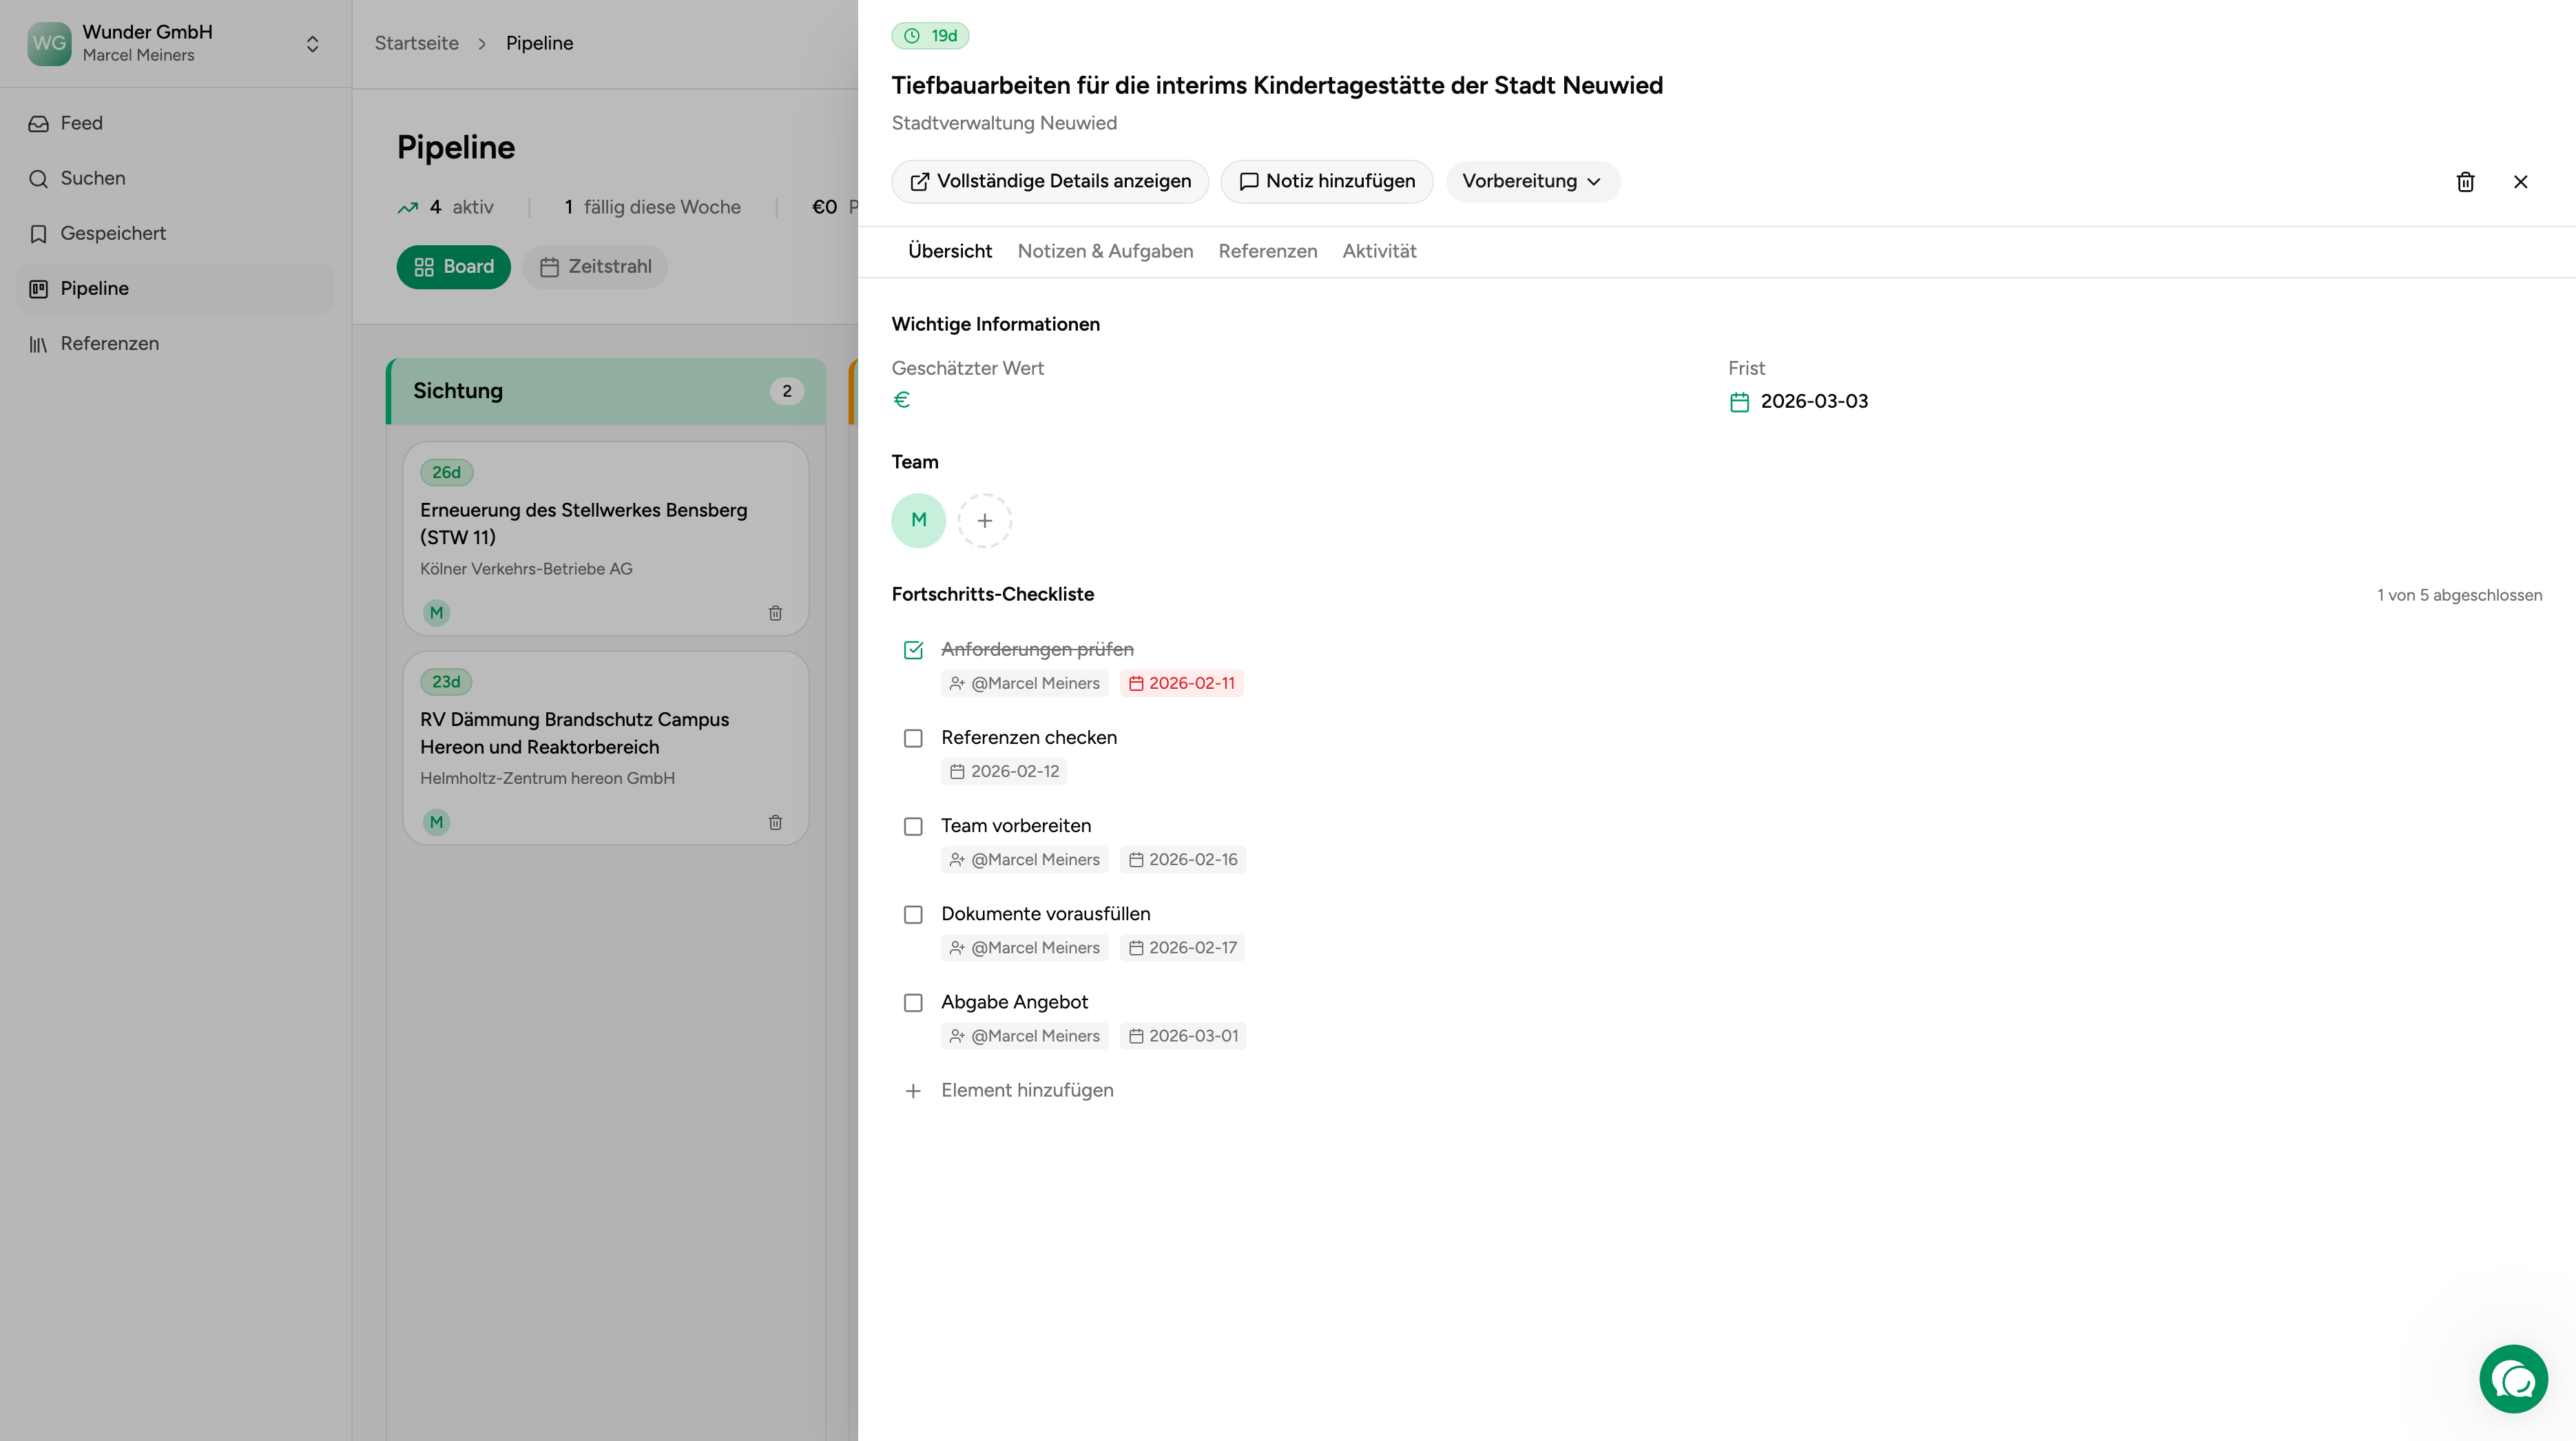Open the 2026-02-16 due date picker
Screen dimensions: 2576x1441
1183,860
